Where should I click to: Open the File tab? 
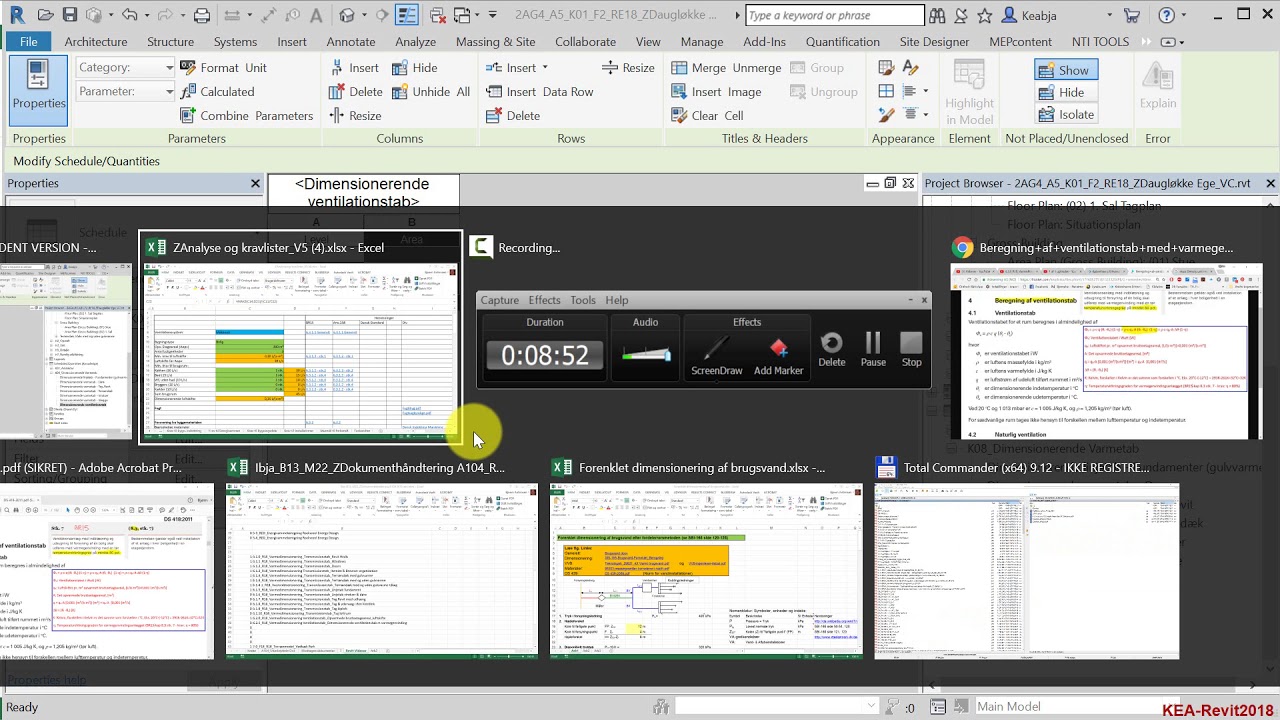(29, 41)
